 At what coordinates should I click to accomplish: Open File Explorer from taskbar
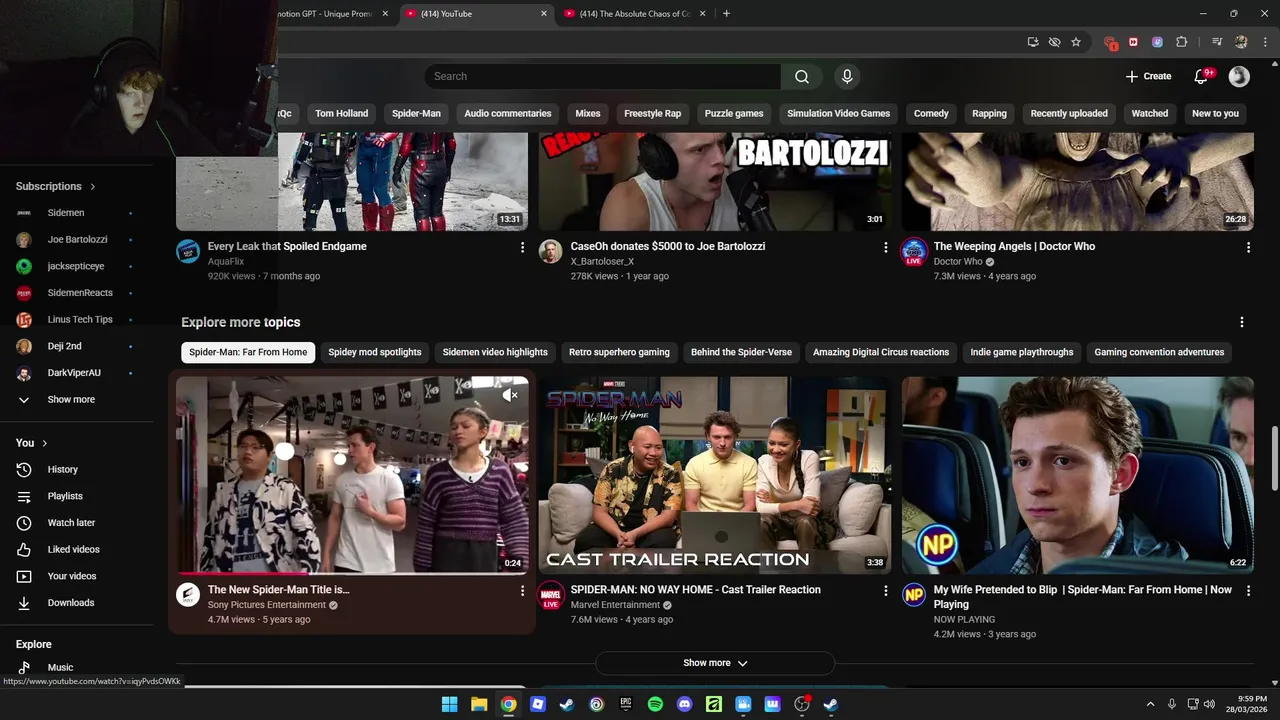479,704
